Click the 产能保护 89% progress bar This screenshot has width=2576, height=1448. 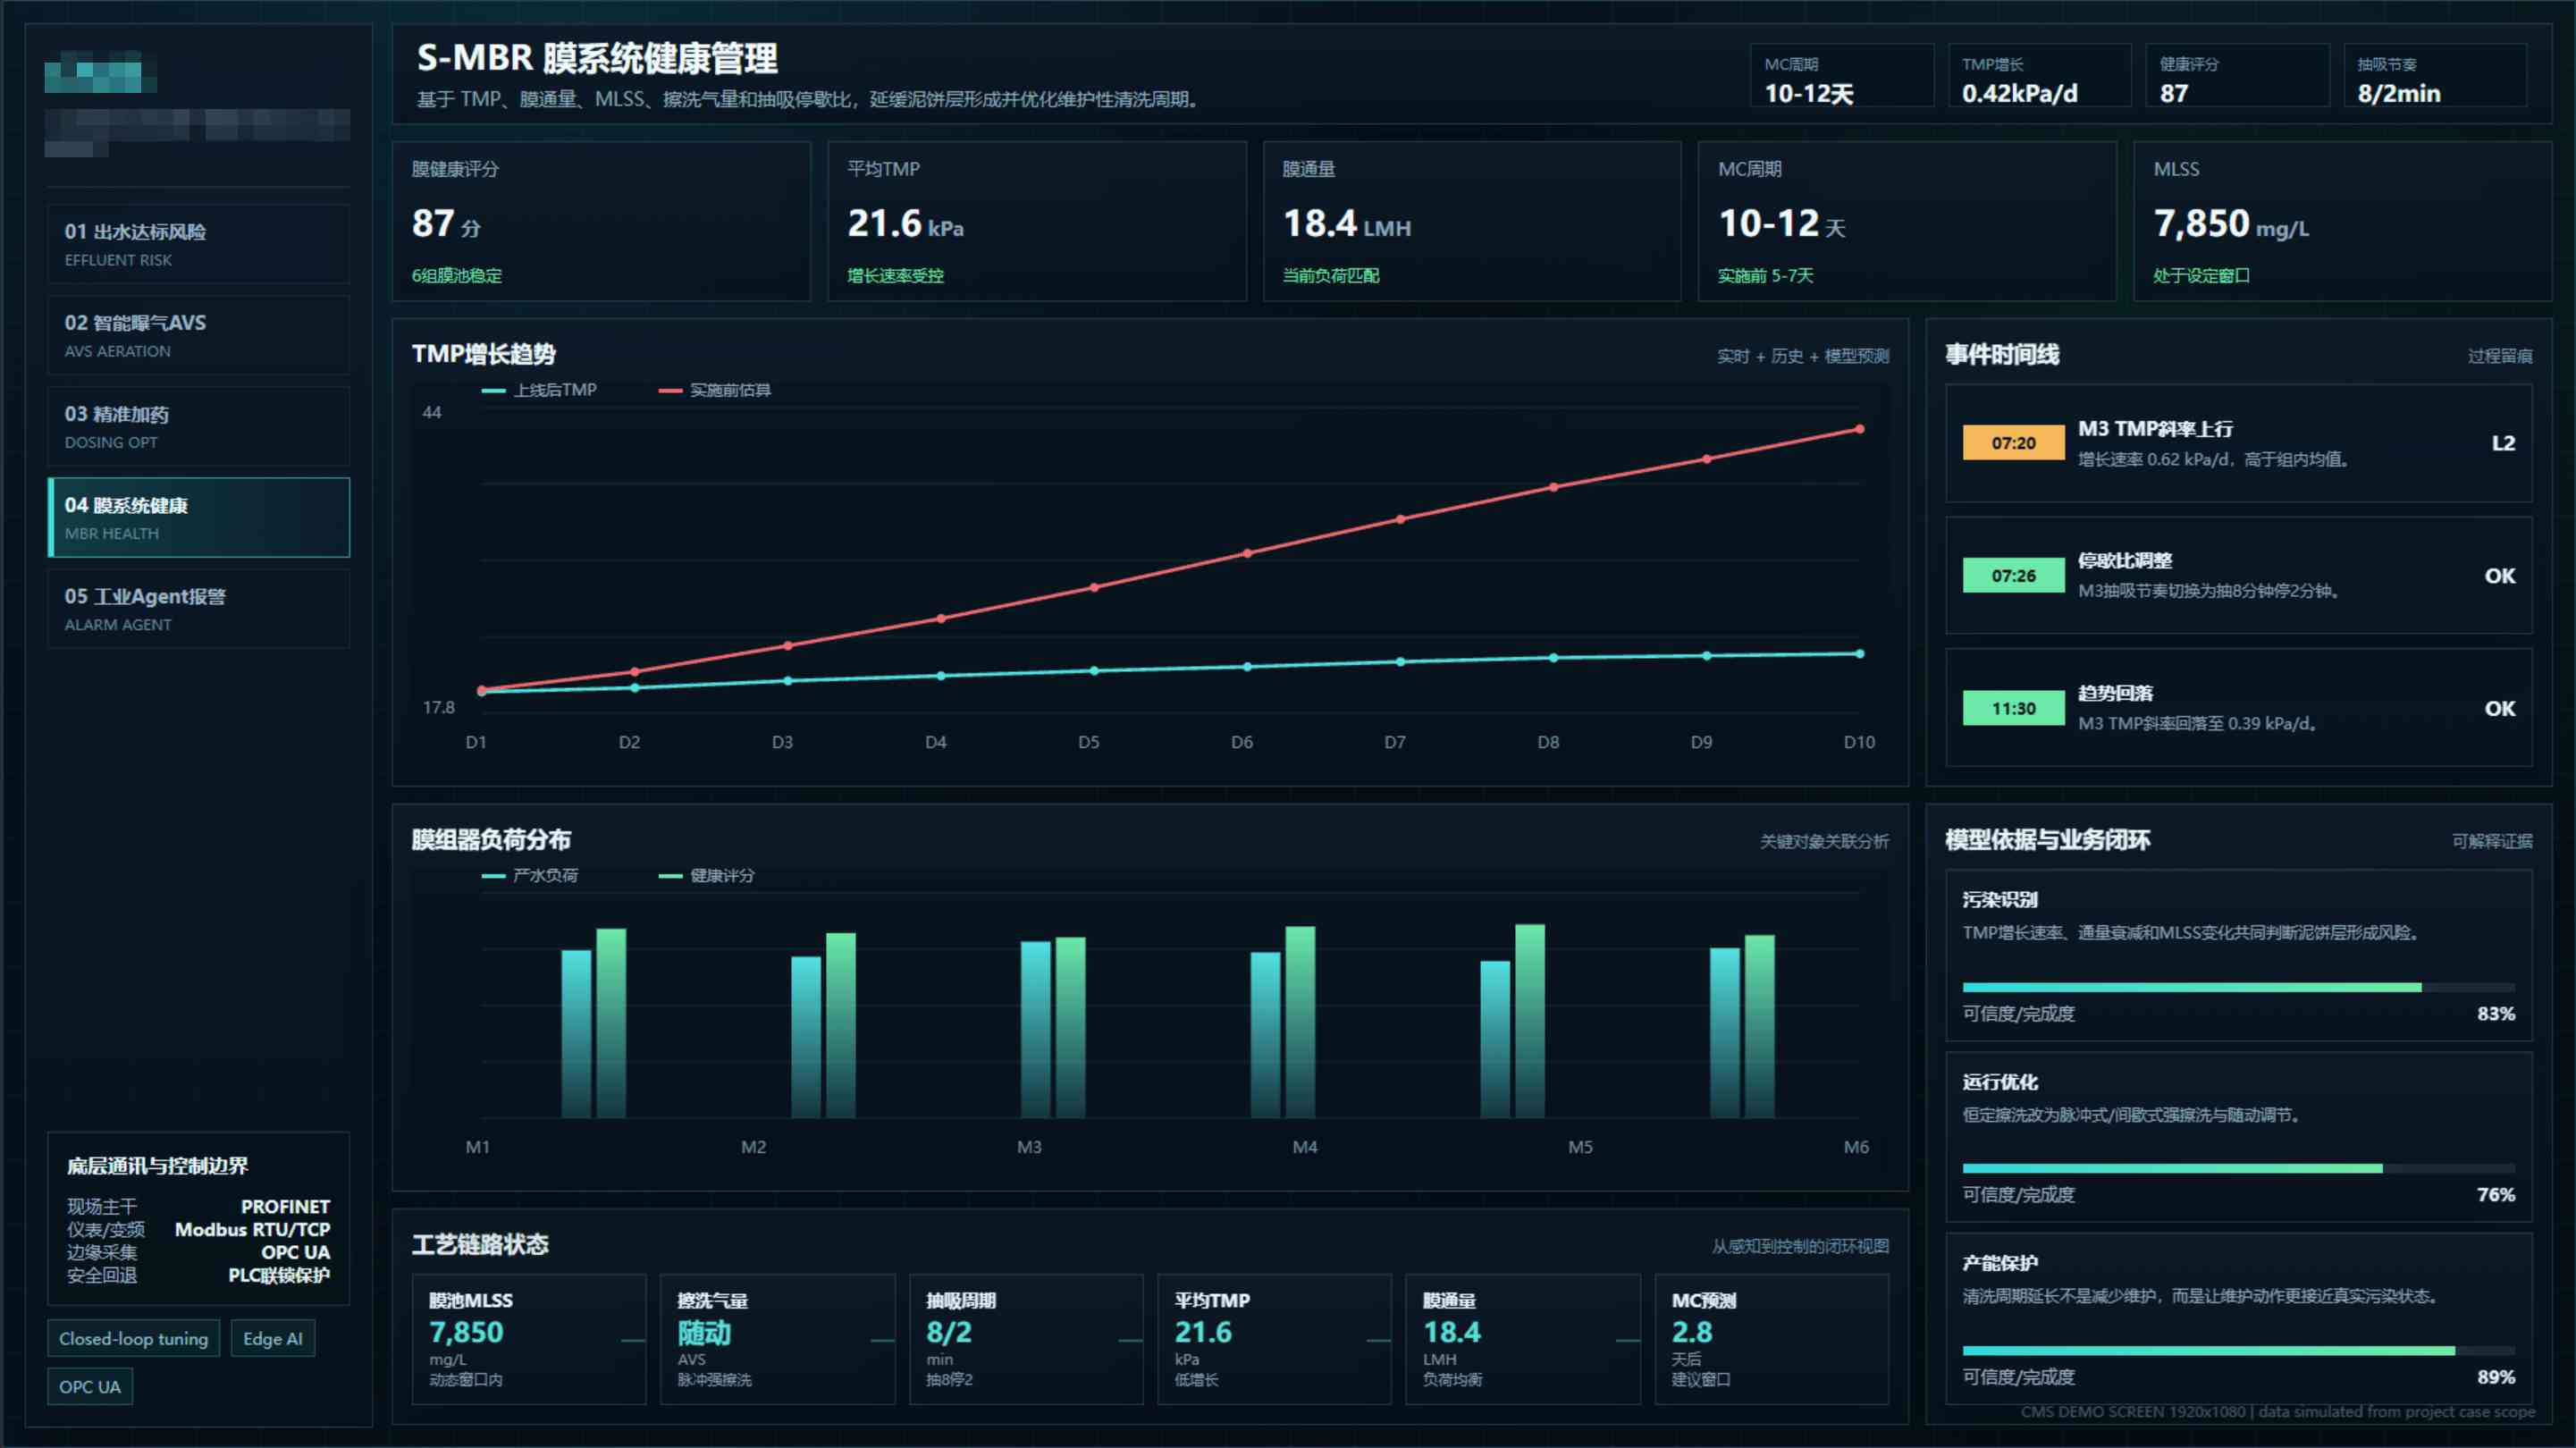tap(2238, 1350)
